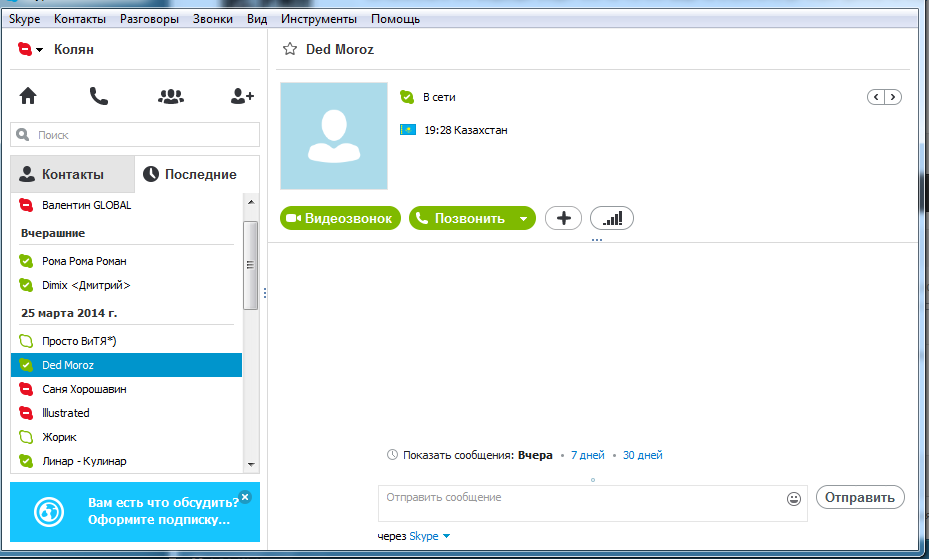The image size is (929, 559).
Task: Select contact Жорик
Action: coord(127,437)
